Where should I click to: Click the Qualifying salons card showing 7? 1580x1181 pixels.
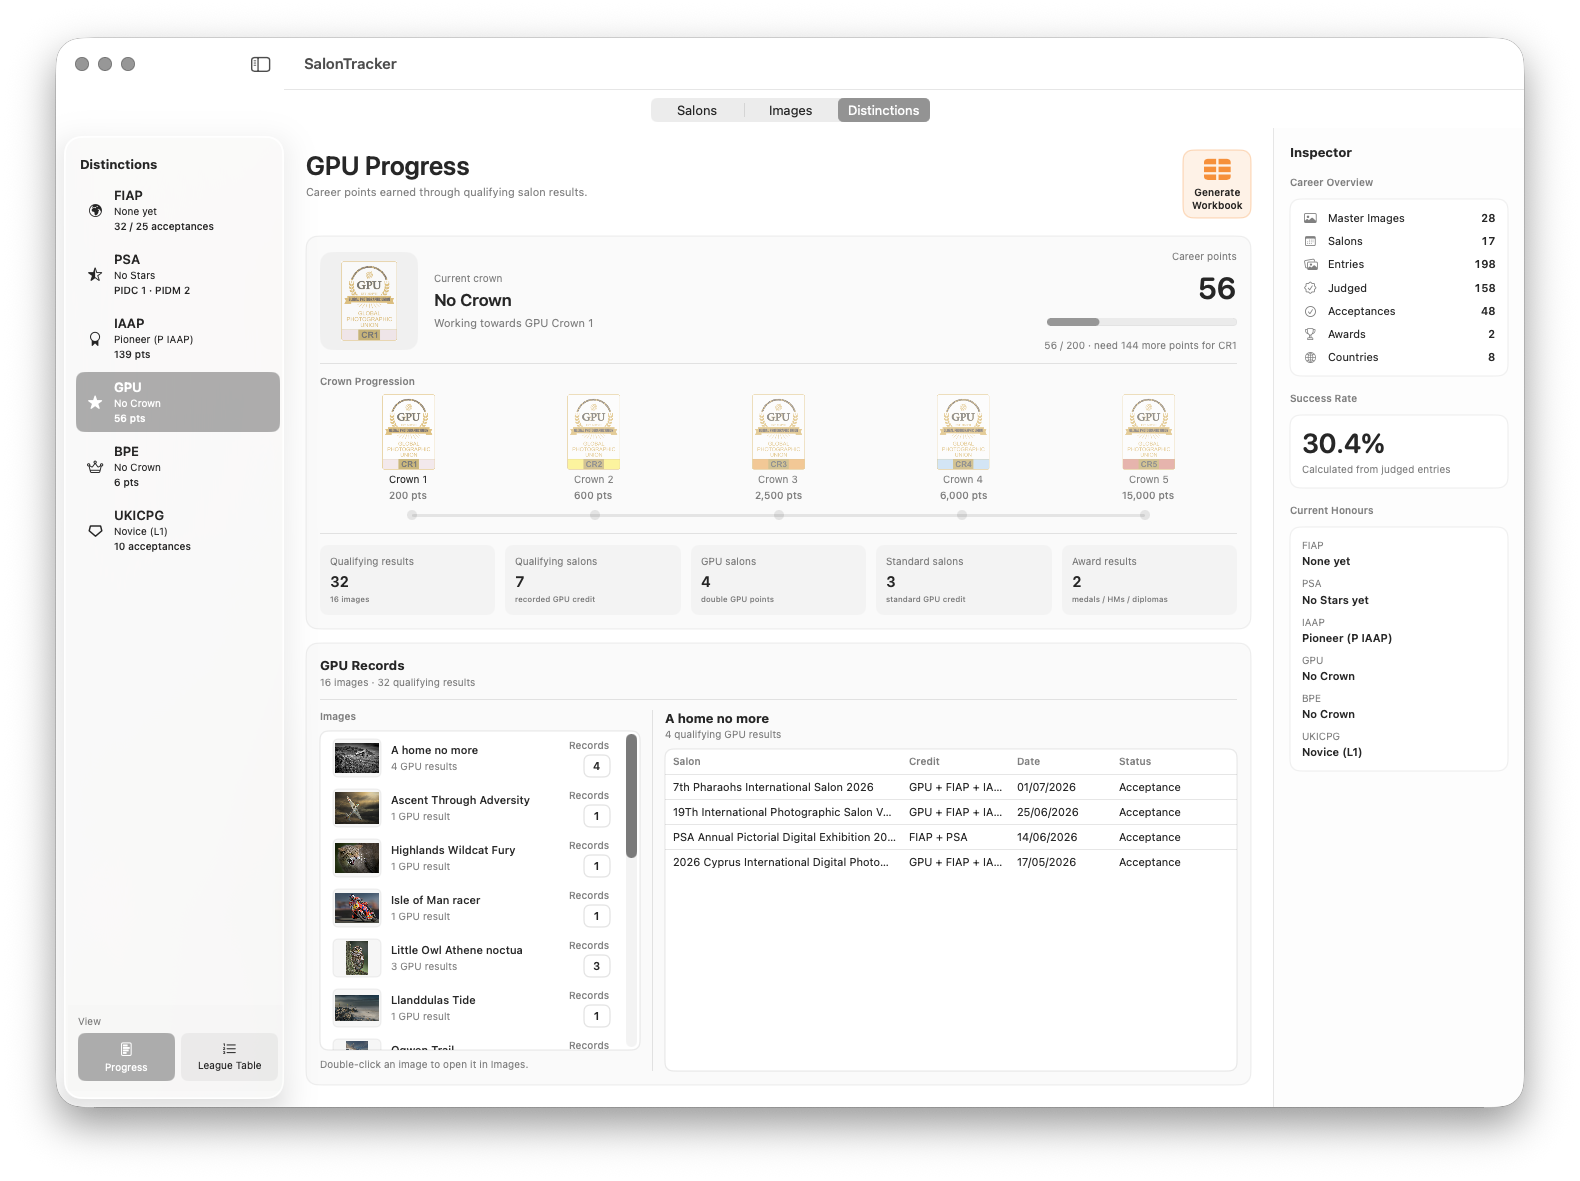pos(593,580)
